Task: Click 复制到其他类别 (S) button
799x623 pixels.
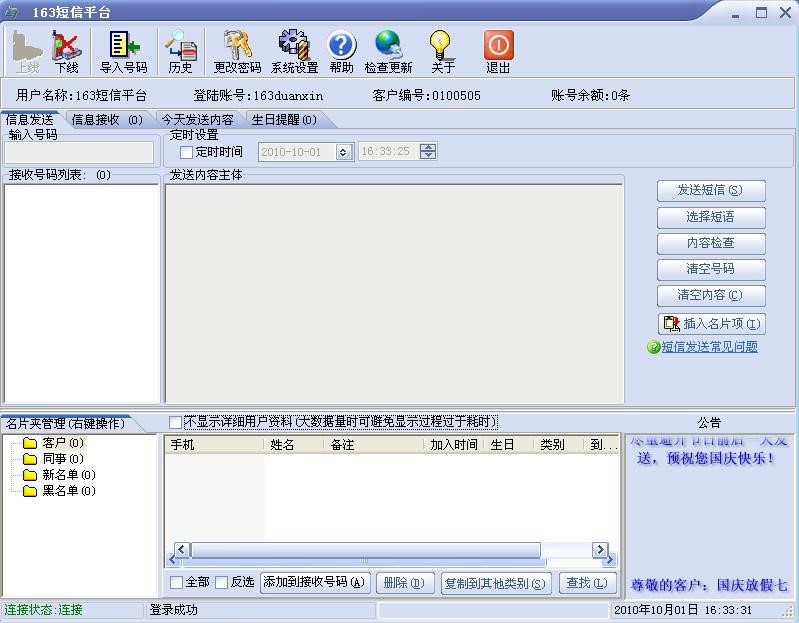Action: pyautogui.click(x=495, y=583)
